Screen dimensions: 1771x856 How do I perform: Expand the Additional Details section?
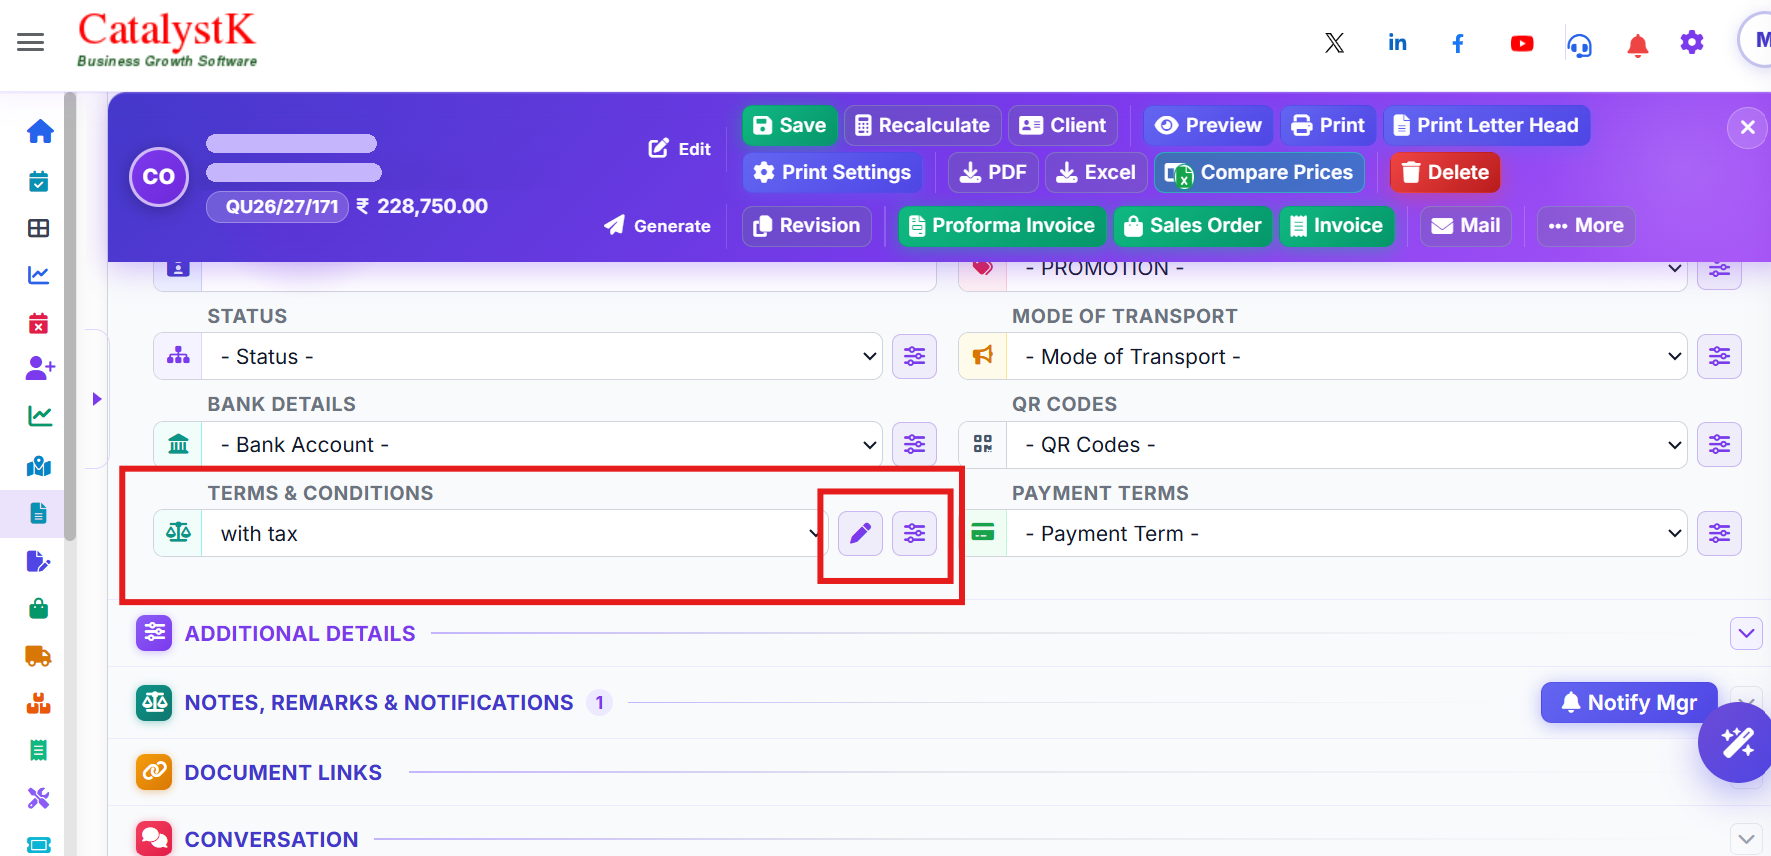point(1746,633)
